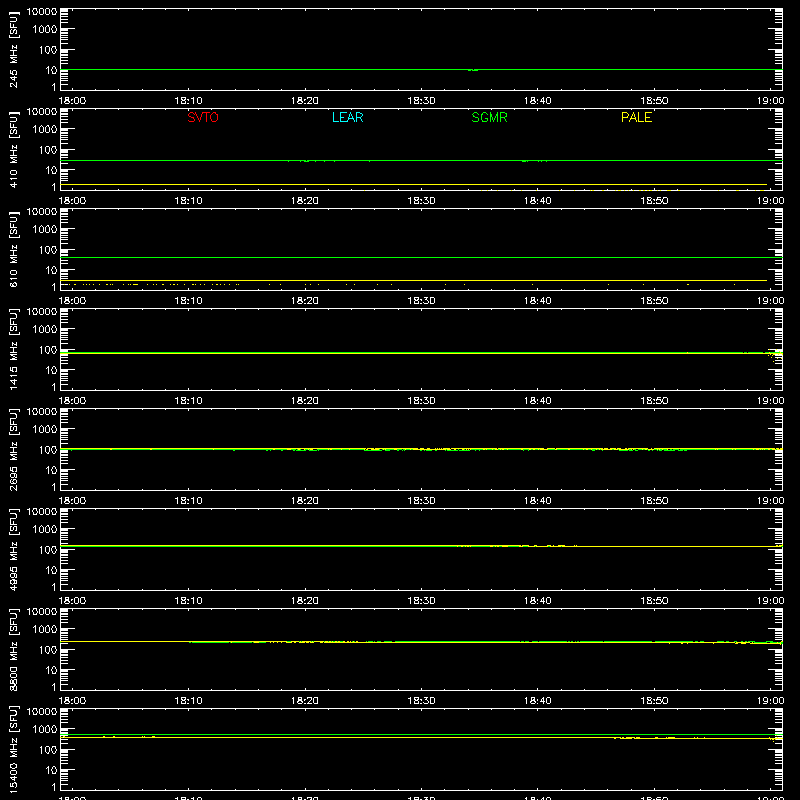This screenshot has width=800, height=800.
Task: Click the 10 tick in the 1415 MHz plot
Action: (51, 370)
